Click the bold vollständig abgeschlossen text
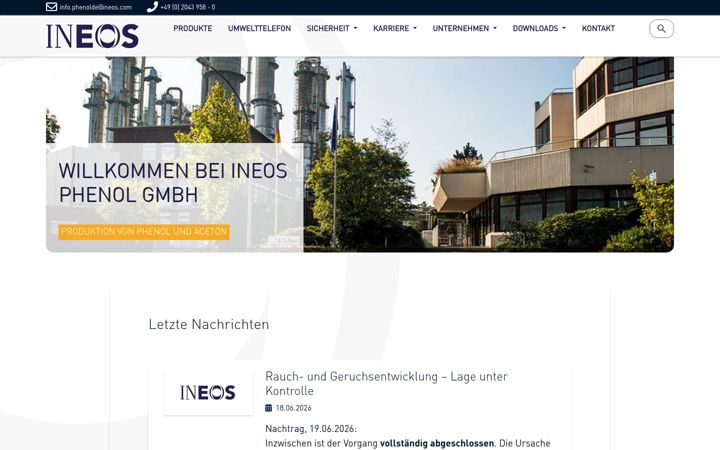 (x=437, y=443)
